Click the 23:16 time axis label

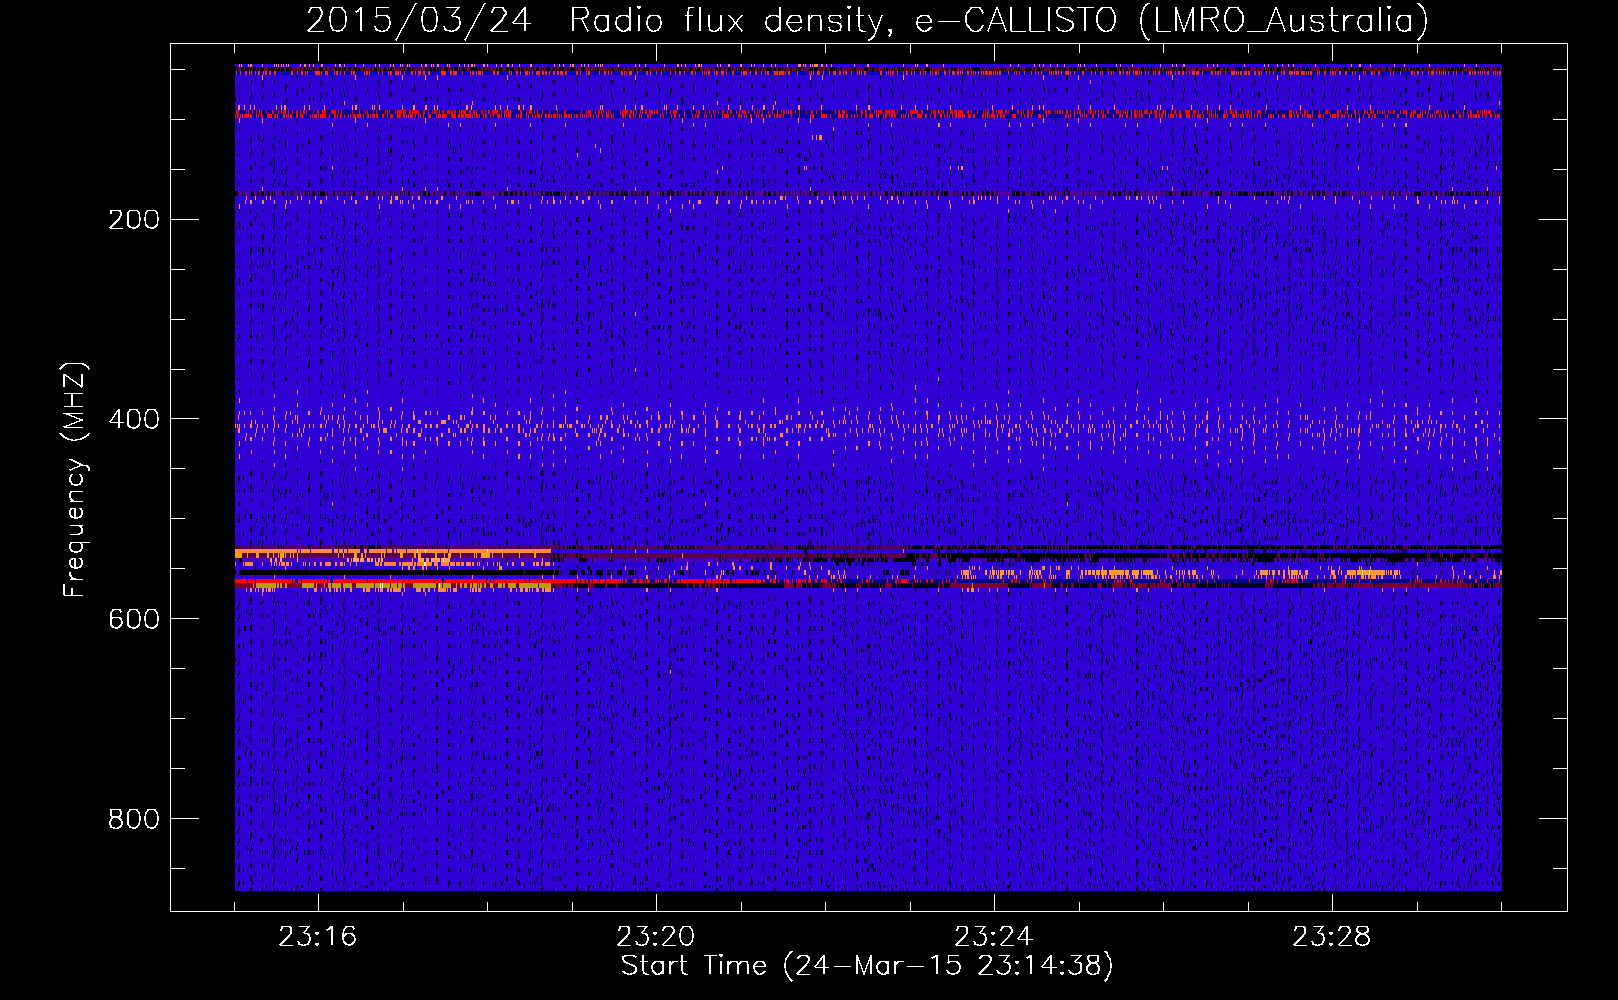click(318, 937)
